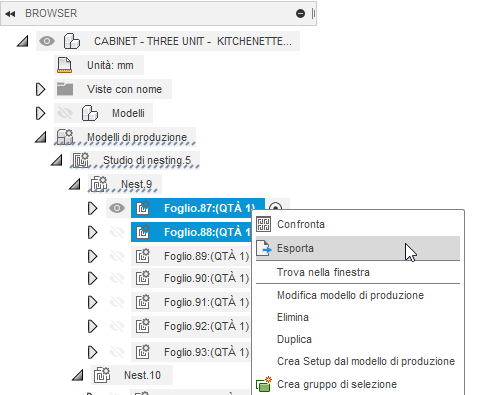Click the Studio di nesting.5 label
The width and height of the screenshot is (500, 395).
(147, 160)
